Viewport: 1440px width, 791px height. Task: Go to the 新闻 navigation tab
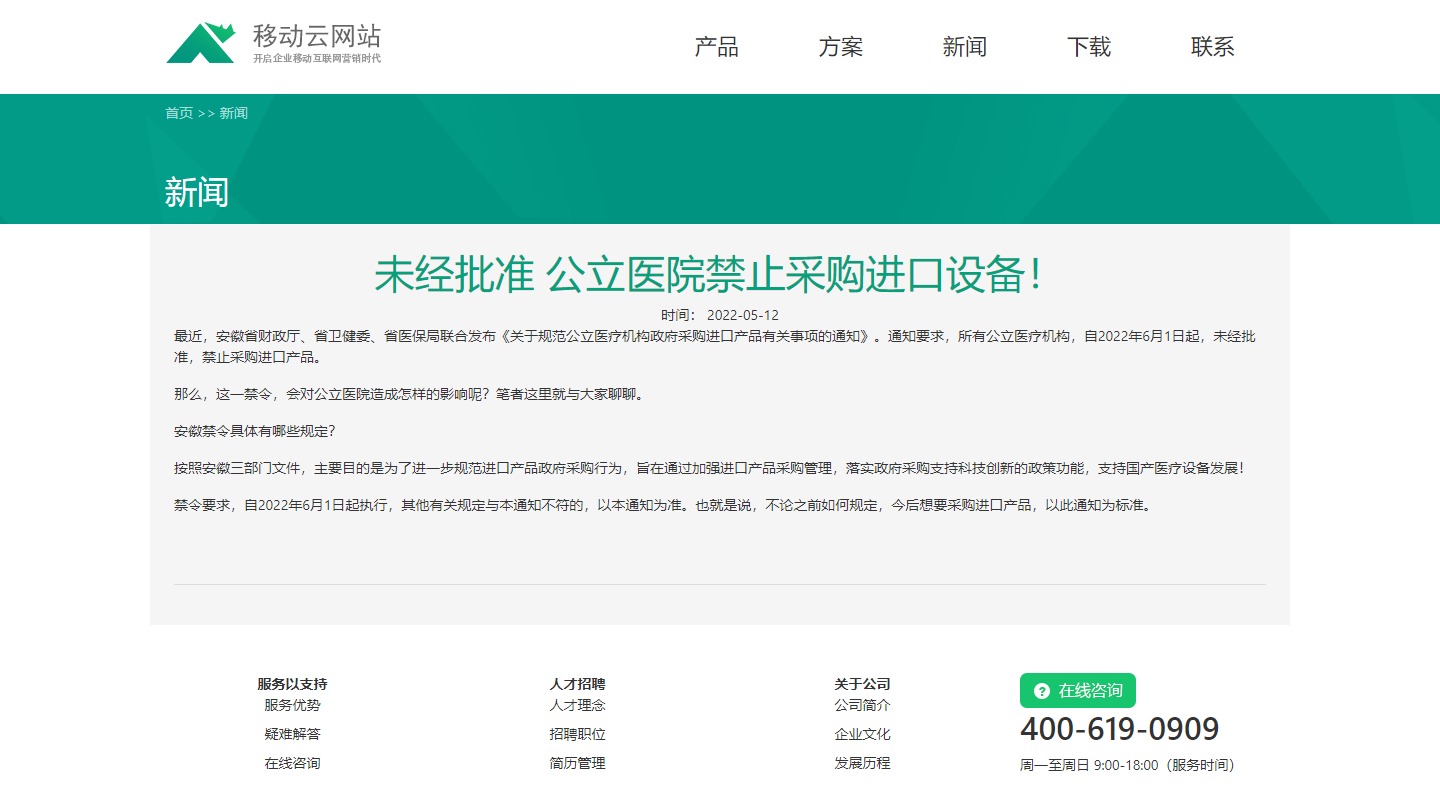click(x=964, y=47)
